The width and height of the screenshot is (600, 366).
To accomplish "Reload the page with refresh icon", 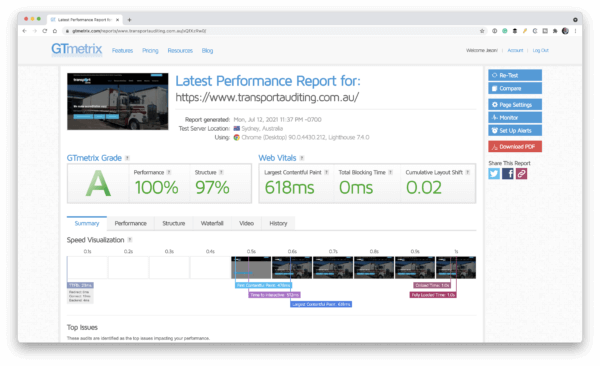I will coord(45,31).
